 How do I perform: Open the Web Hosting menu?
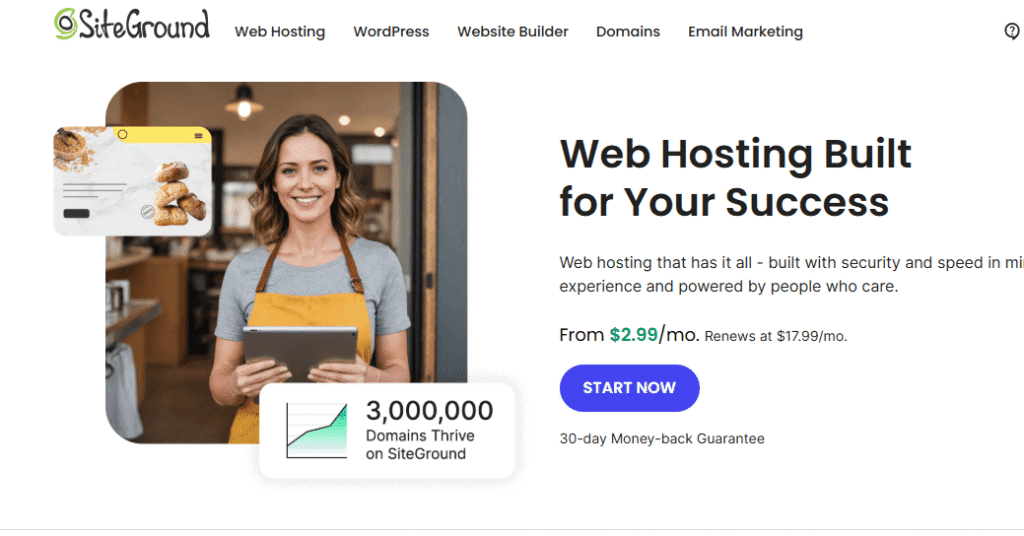280,31
